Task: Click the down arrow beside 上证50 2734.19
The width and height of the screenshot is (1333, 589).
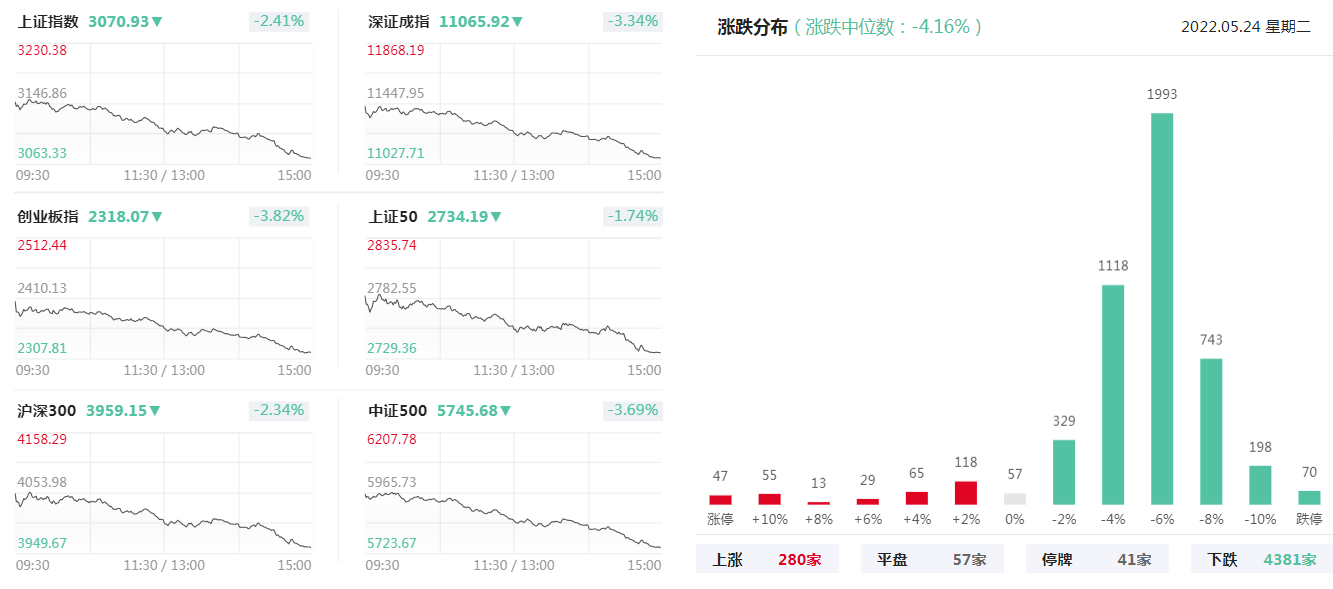Action: pyautogui.click(x=496, y=216)
